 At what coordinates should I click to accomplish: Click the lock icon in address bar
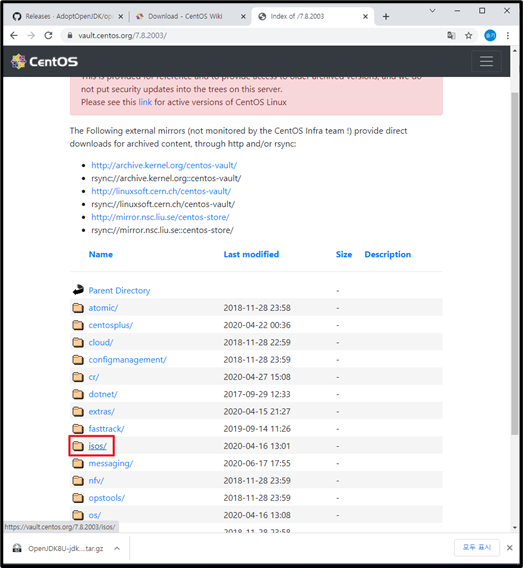pos(70,36)
